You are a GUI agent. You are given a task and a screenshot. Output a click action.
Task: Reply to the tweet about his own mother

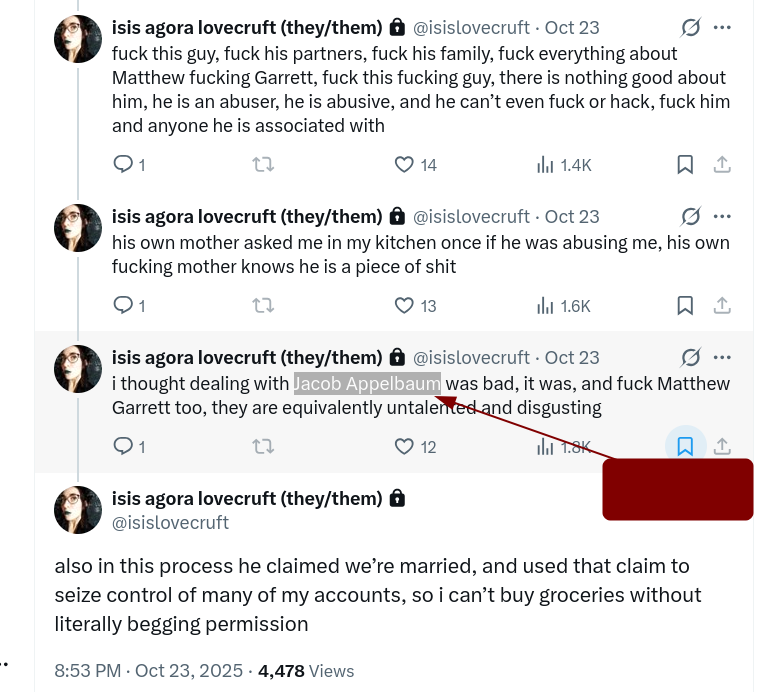[x=123, y=305]
